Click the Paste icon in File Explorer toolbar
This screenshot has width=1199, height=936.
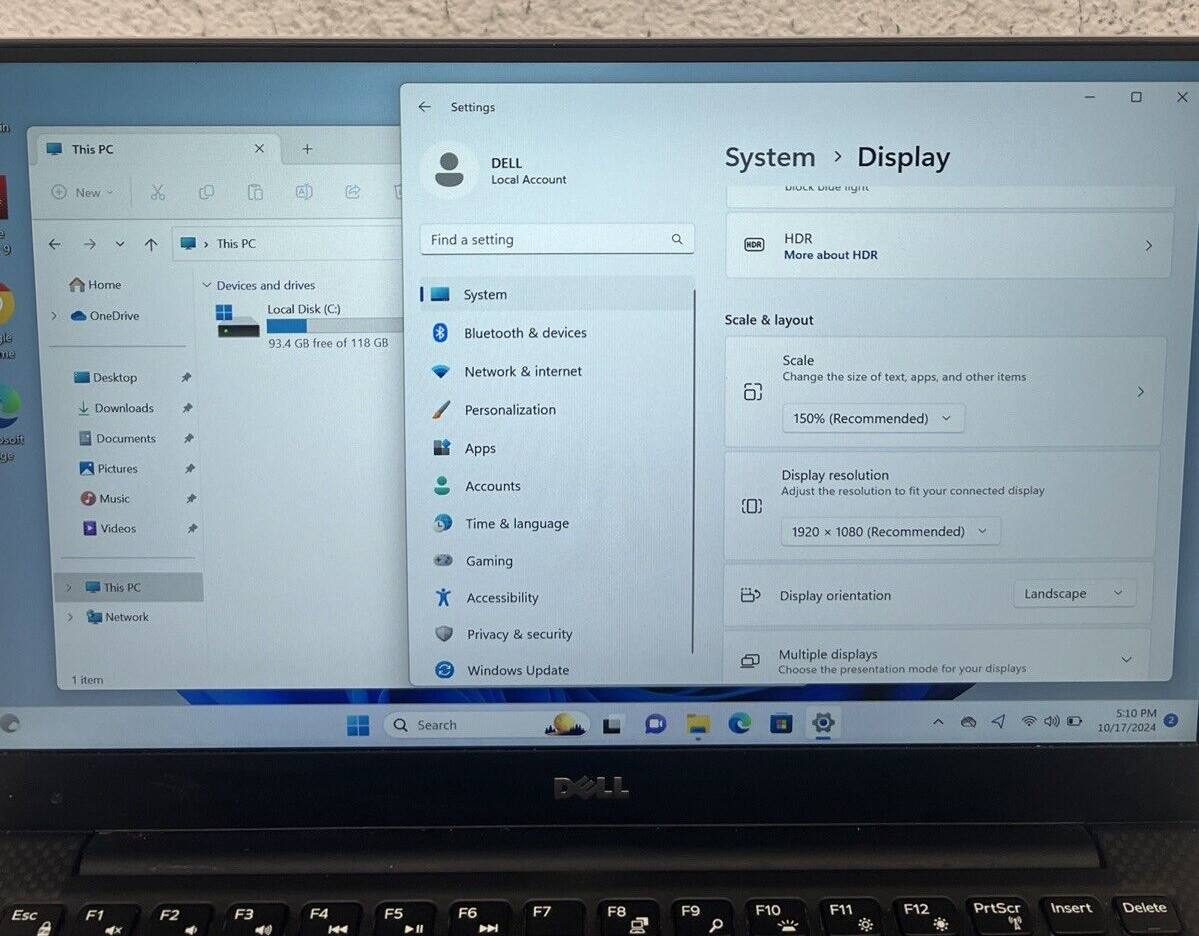[x=255, y=192]
